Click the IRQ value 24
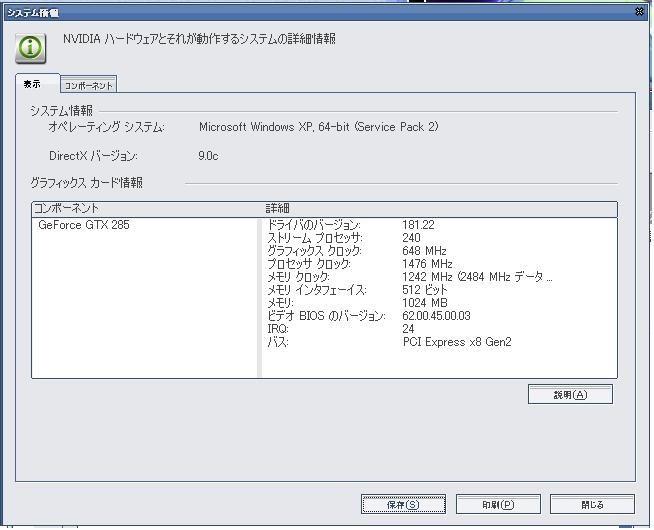 pyautogui.click(x=408, y=329)
